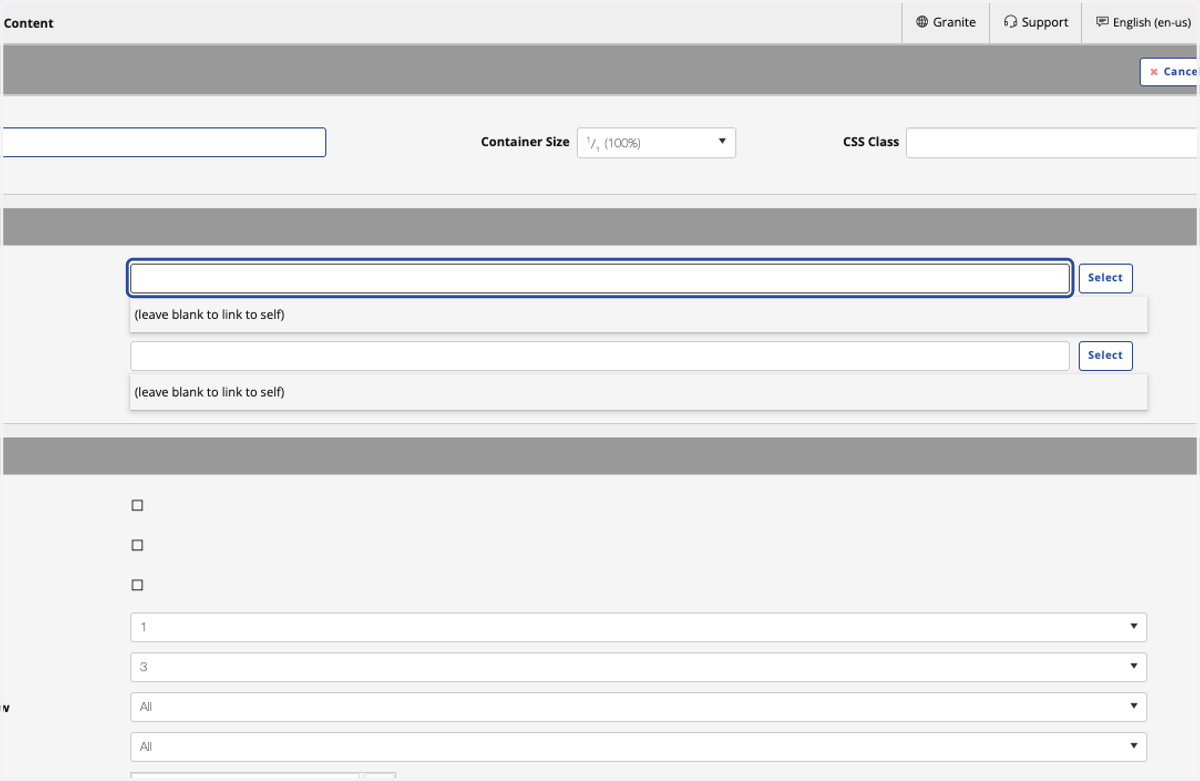
Task: Toggle the second checkbox
Action: [138, 545]
